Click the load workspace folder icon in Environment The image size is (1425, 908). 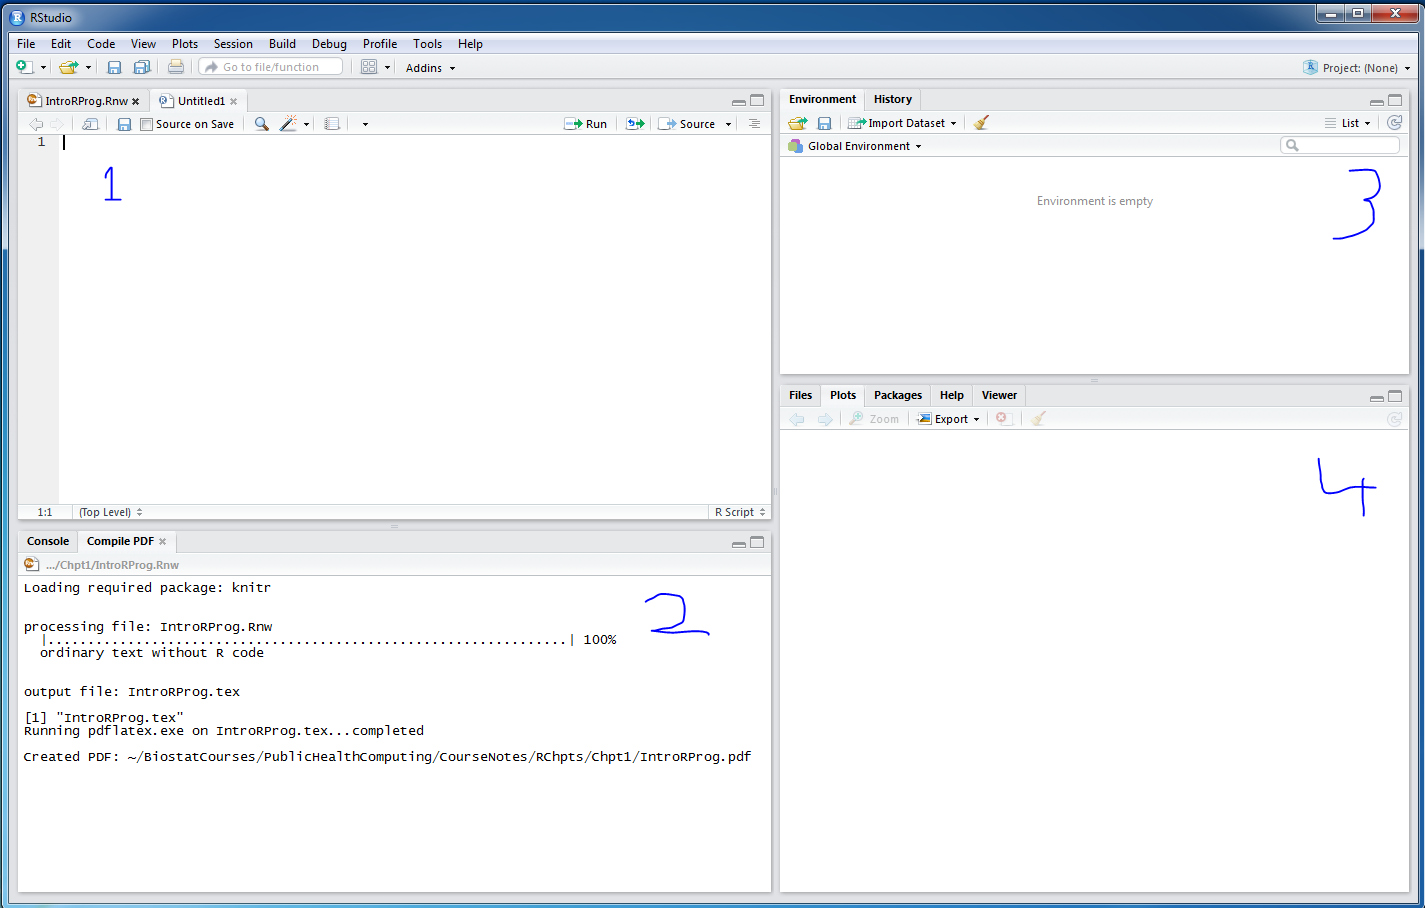pos(797,123)
